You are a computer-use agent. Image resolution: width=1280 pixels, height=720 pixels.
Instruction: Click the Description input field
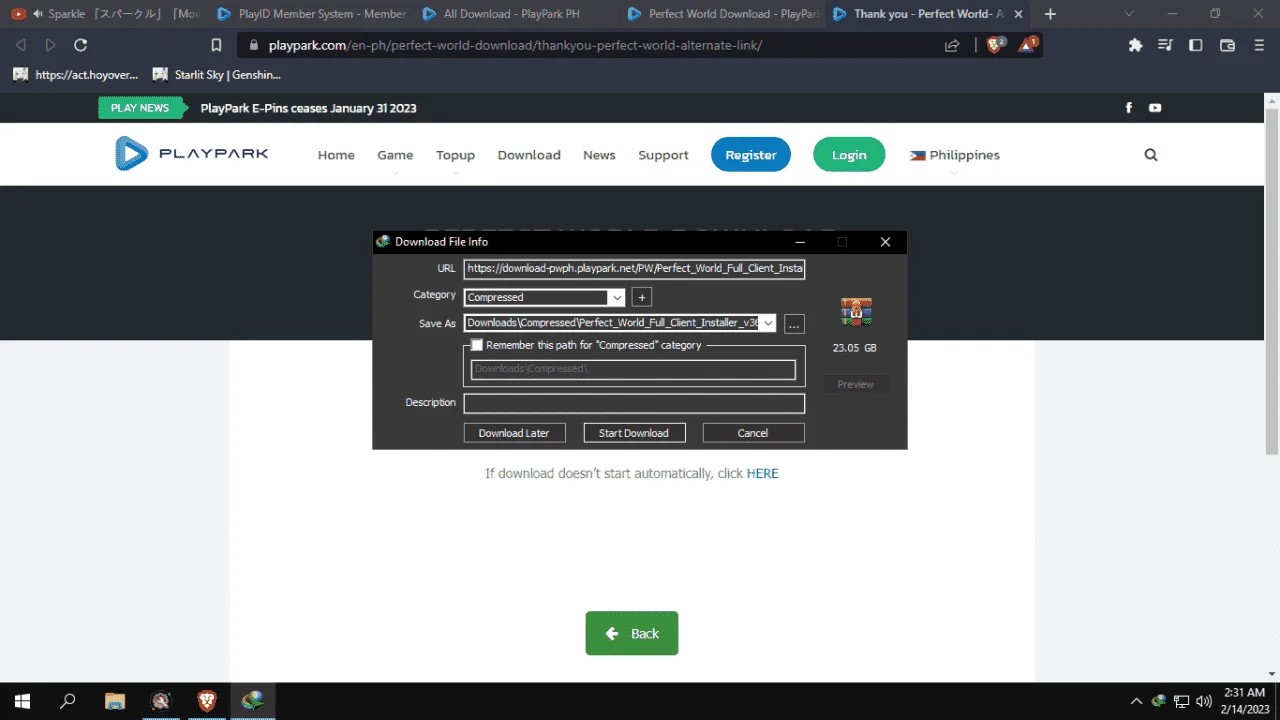coord(634,403)
